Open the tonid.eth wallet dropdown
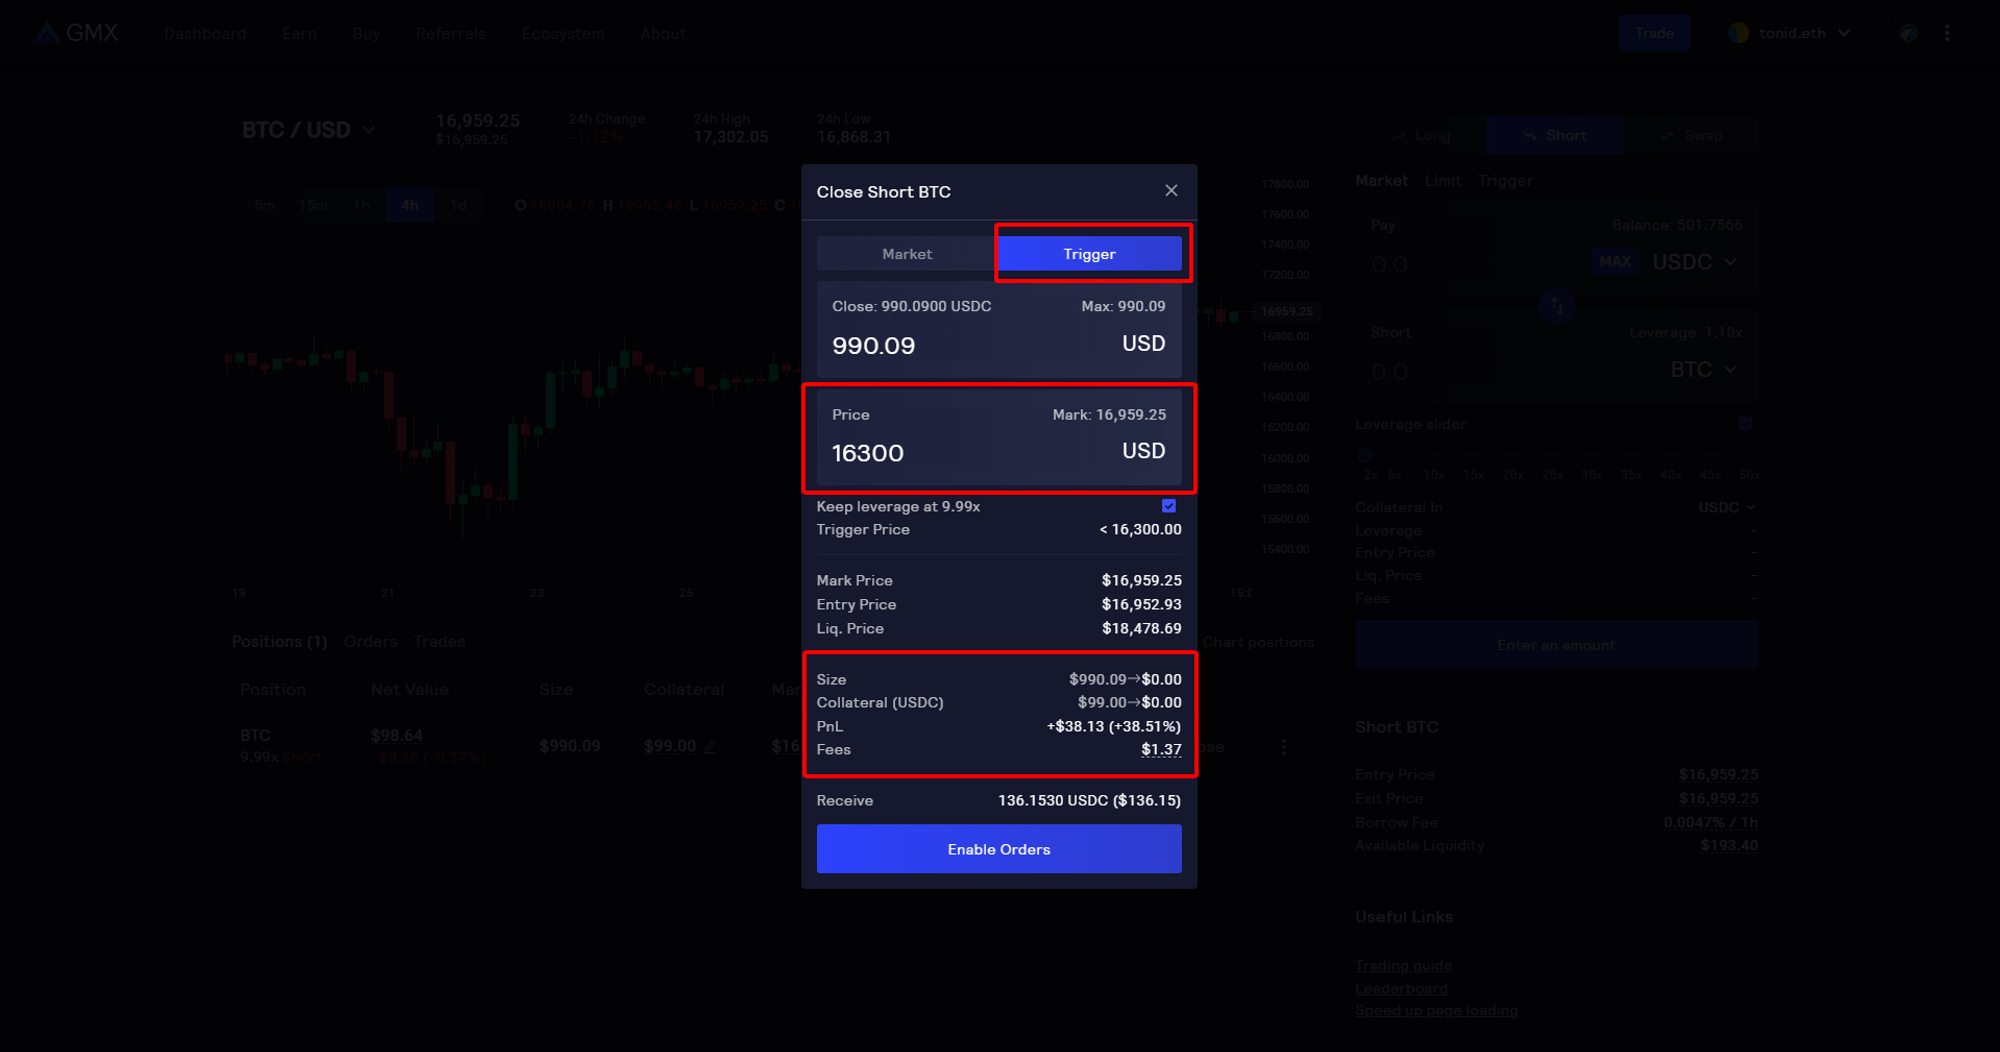 pyautogui.click(x=1790, y=33)
